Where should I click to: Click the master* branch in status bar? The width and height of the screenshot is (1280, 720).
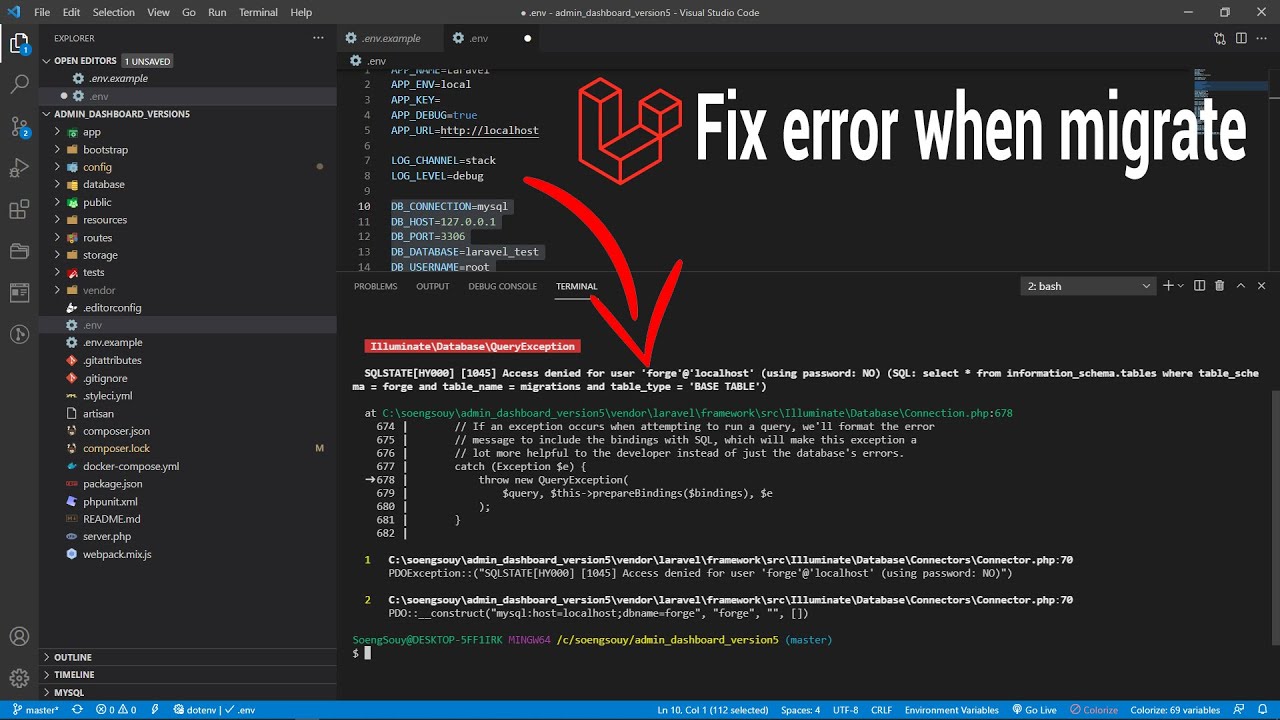click(x=34, y=710)
